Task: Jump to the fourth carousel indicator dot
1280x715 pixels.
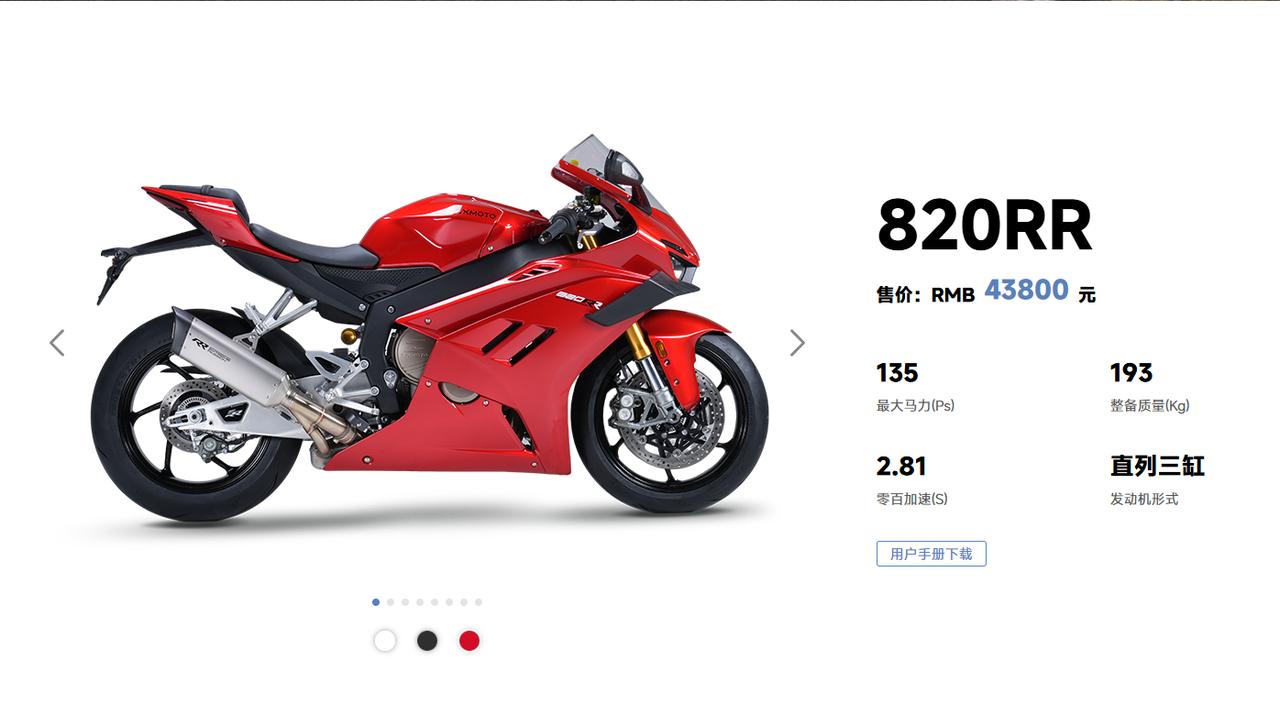Action: pyautogui.click(x=420, y=602)
